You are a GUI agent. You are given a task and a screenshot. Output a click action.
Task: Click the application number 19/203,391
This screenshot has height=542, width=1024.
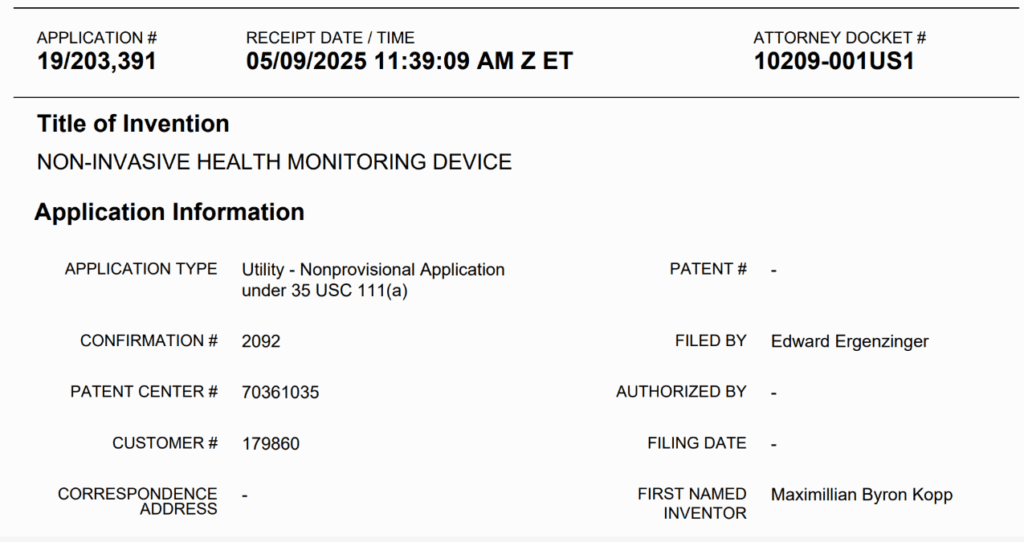pyautogui.click(x=97, y=61)
